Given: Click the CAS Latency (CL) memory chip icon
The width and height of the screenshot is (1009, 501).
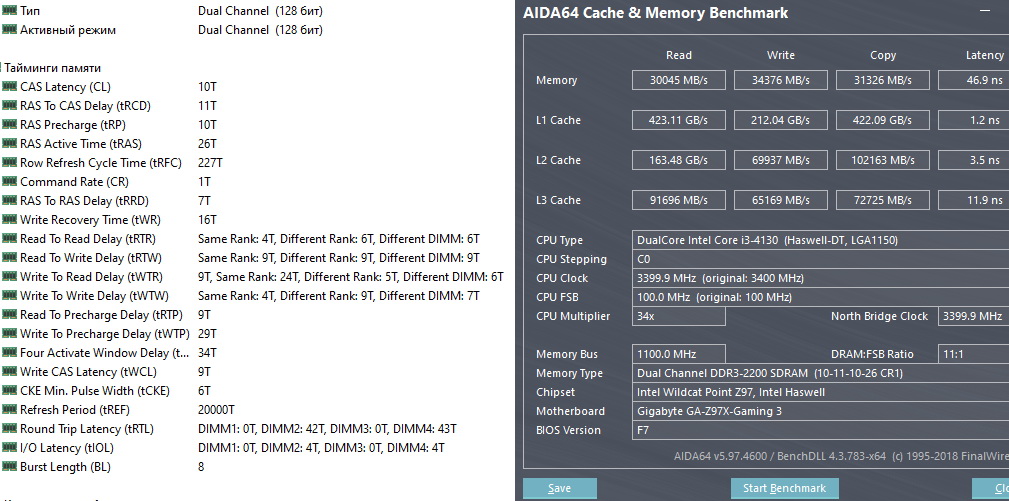Looking at the screenshot, I should pos(10,87).
